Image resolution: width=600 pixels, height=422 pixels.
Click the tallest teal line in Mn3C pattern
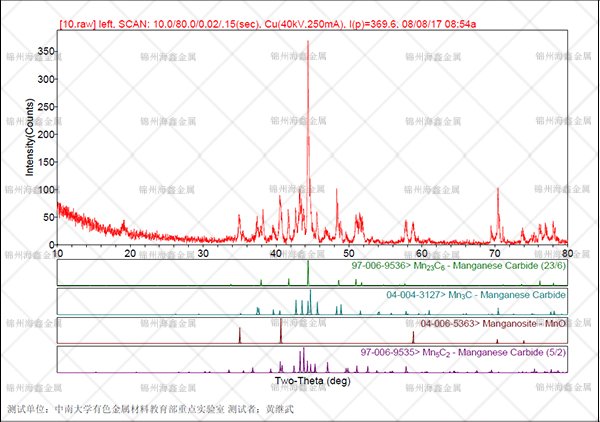coord(311,301)
